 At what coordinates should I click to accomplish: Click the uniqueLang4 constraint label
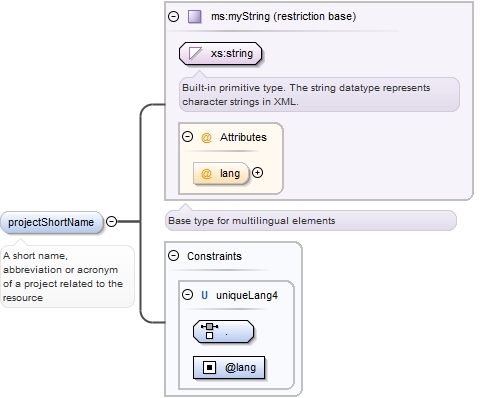[x=247, y=295]
